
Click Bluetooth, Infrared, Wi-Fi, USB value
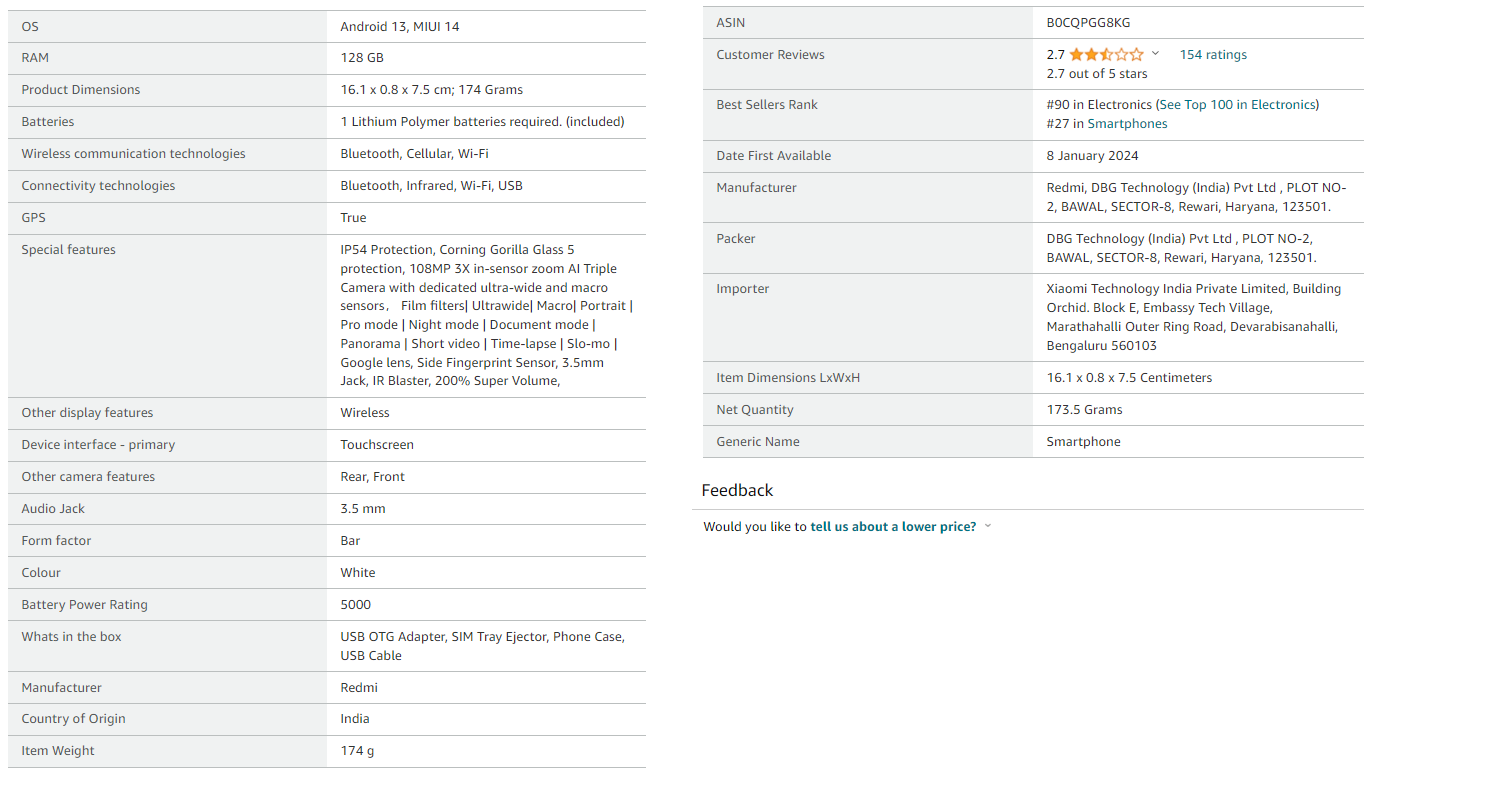tap(431, 186)
